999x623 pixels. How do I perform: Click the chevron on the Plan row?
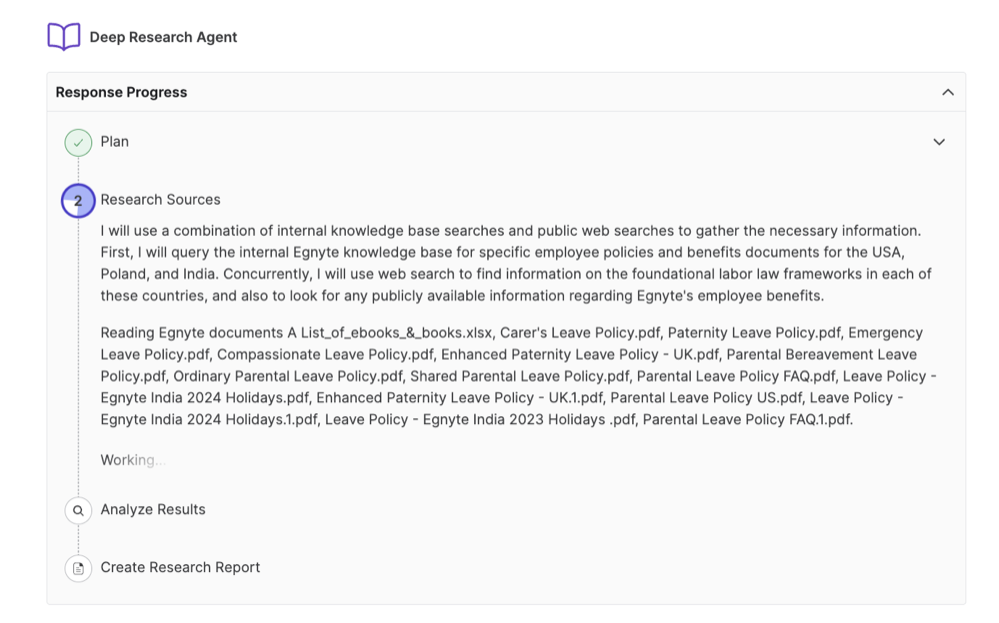[x=939, y=142]
